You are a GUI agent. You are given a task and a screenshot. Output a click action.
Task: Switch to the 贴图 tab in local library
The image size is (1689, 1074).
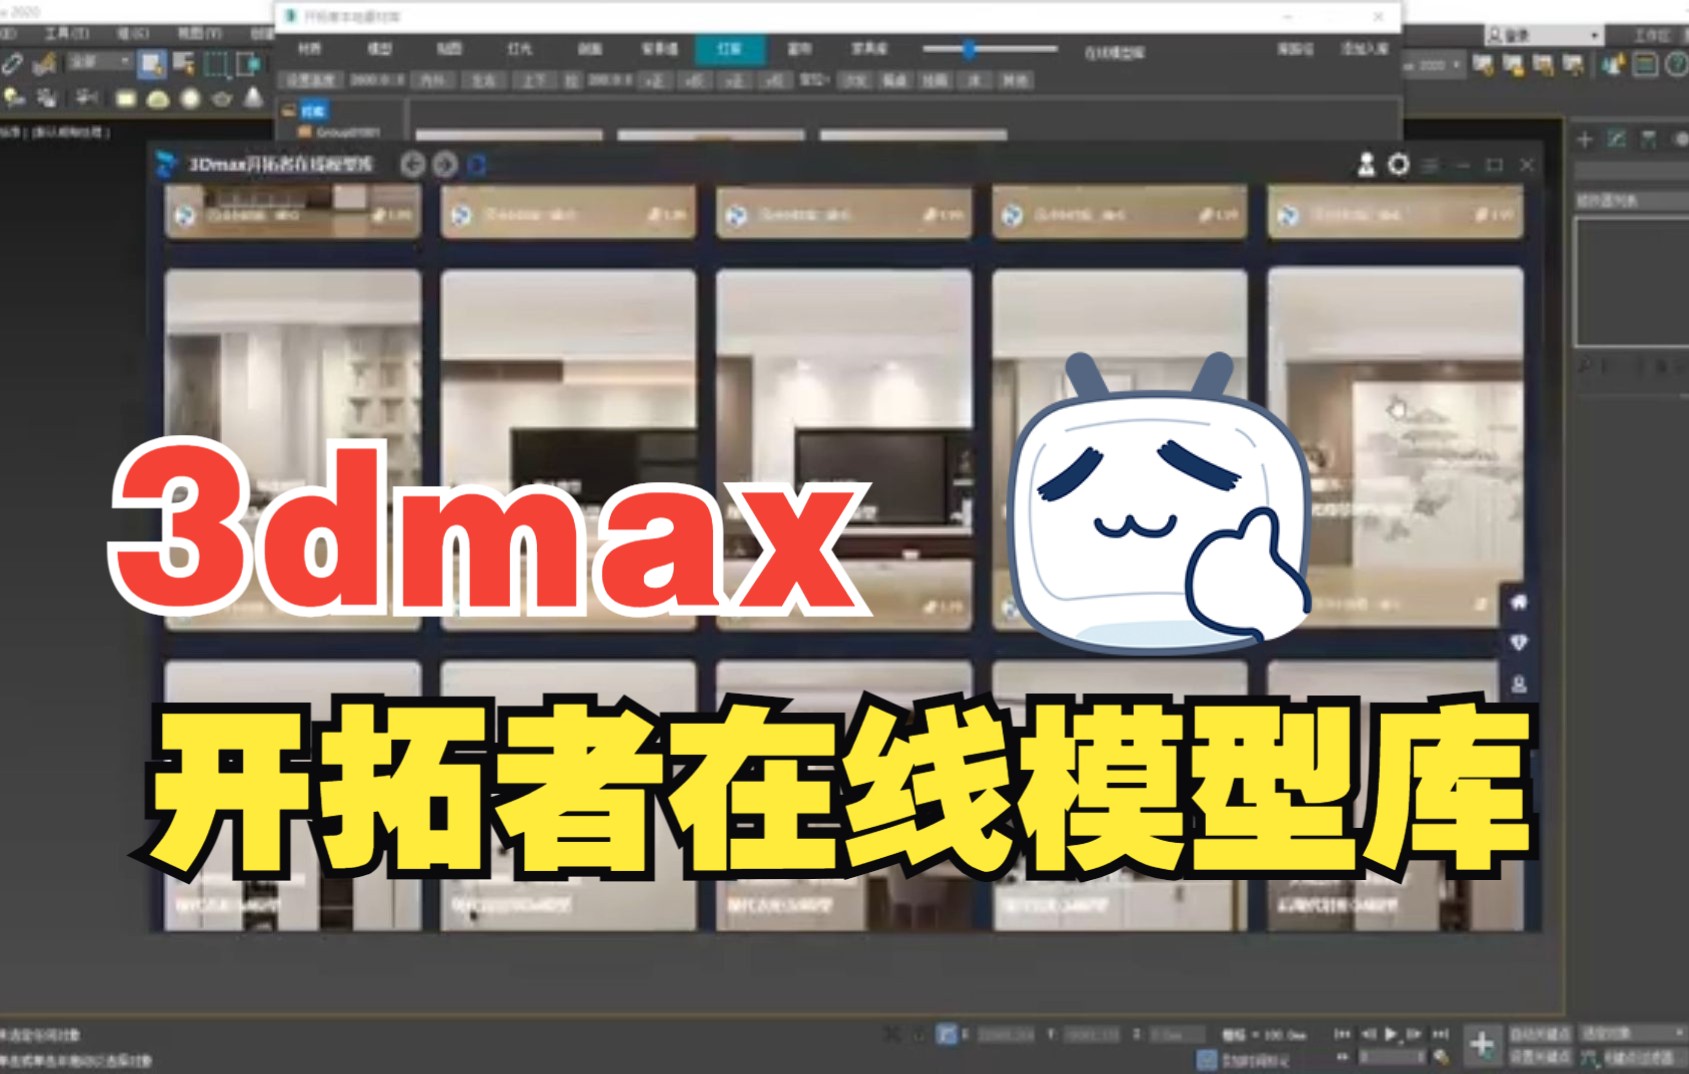coord(449,48)
